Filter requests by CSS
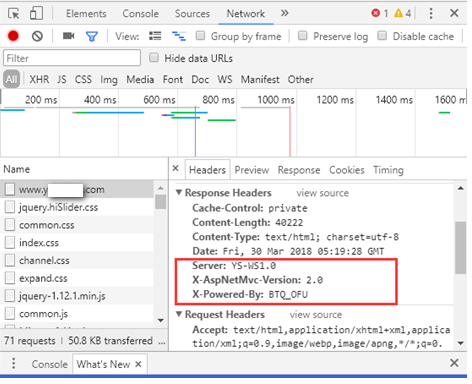The height and width of the screenshot is (384, 472). [x=83, y=79]
